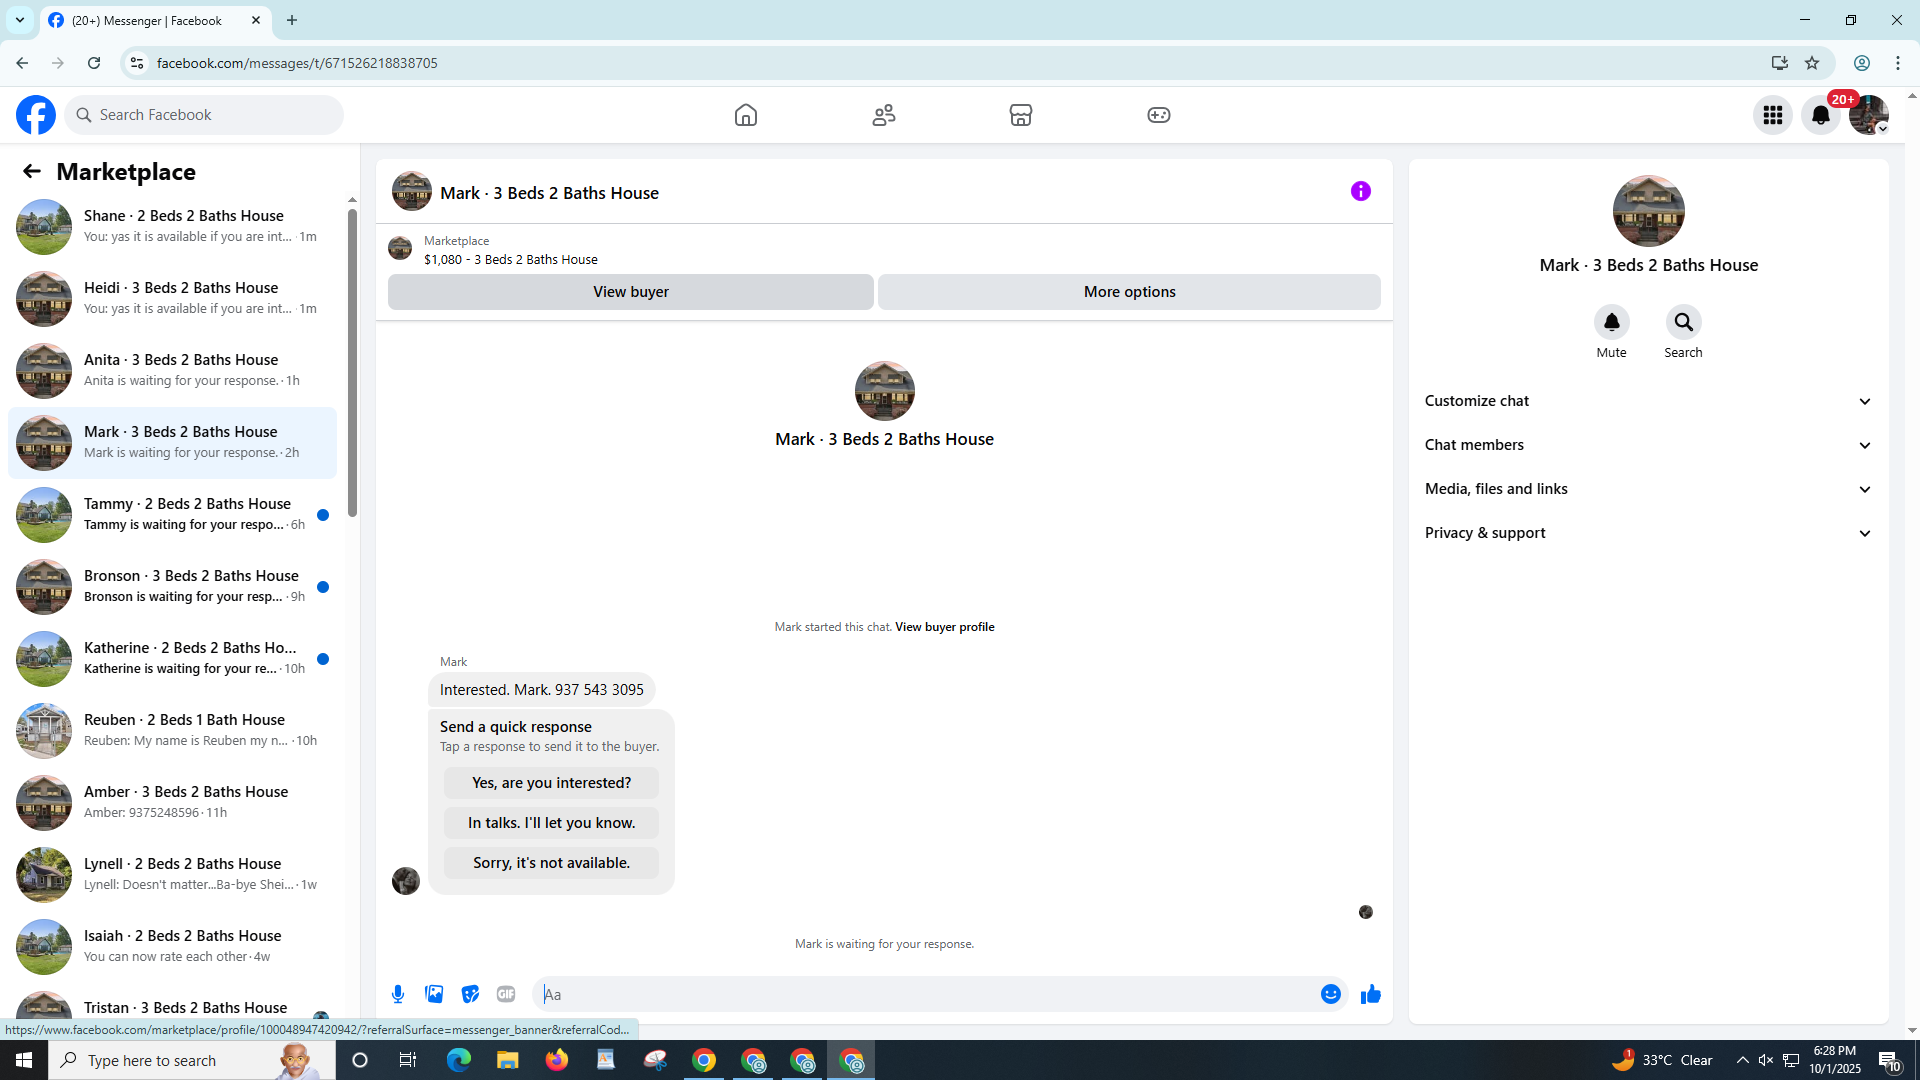Open a new Chrome tab
The image size is (1920, 1080).
292,20
